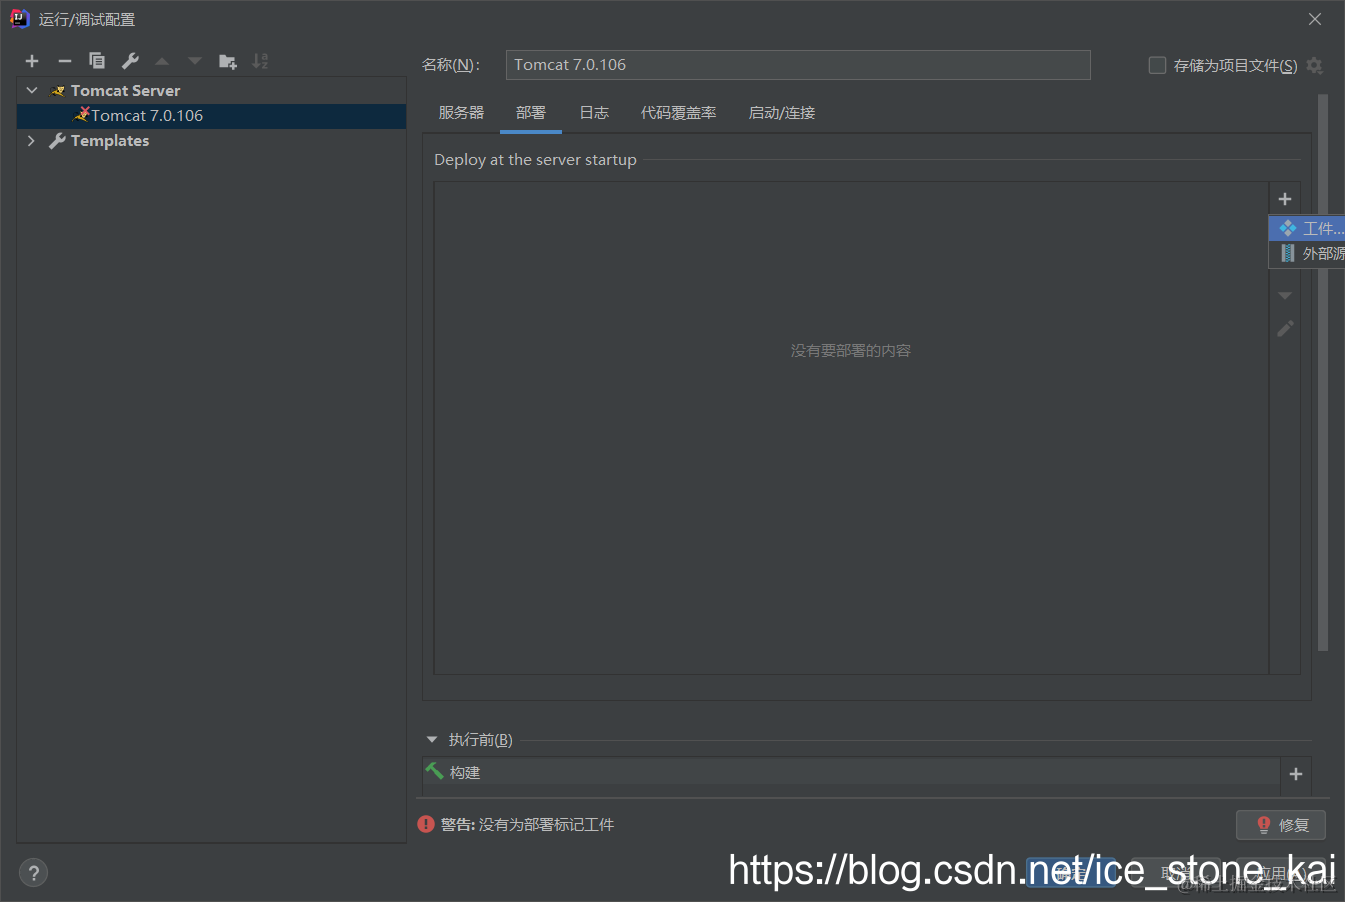
Task: Expand the Templates tree node
Action: tap(32, 141)
